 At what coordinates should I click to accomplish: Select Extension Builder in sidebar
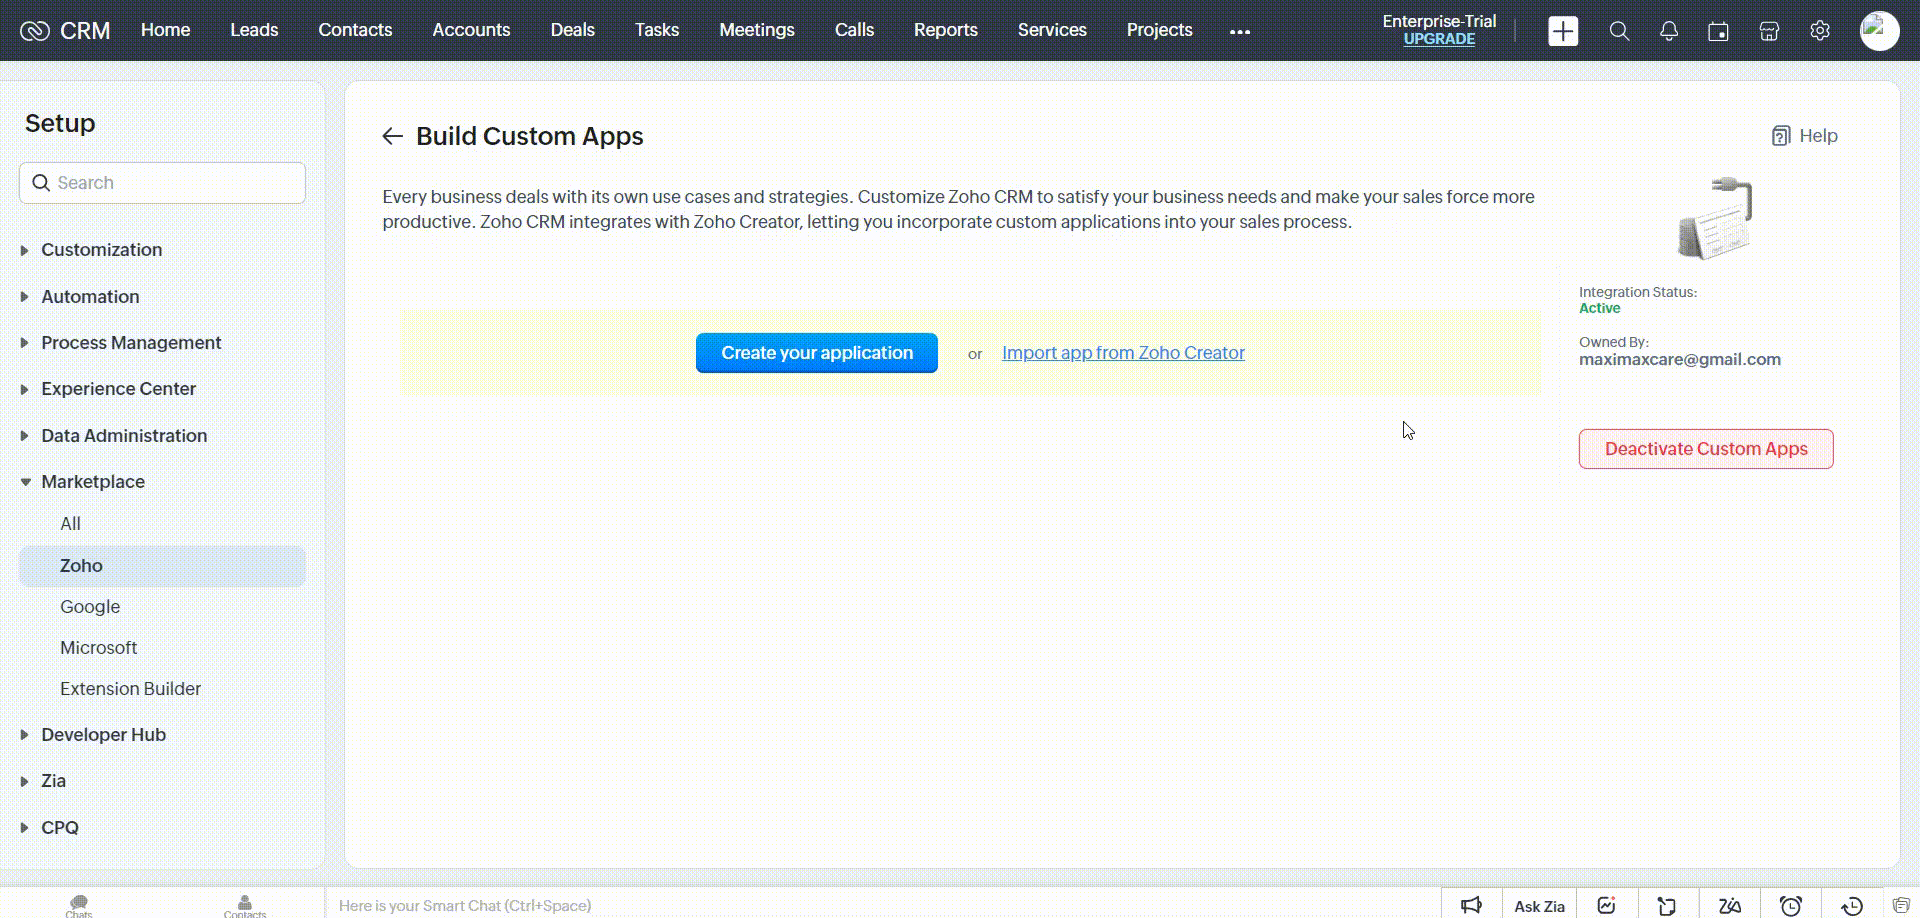(x=130, y=689)
